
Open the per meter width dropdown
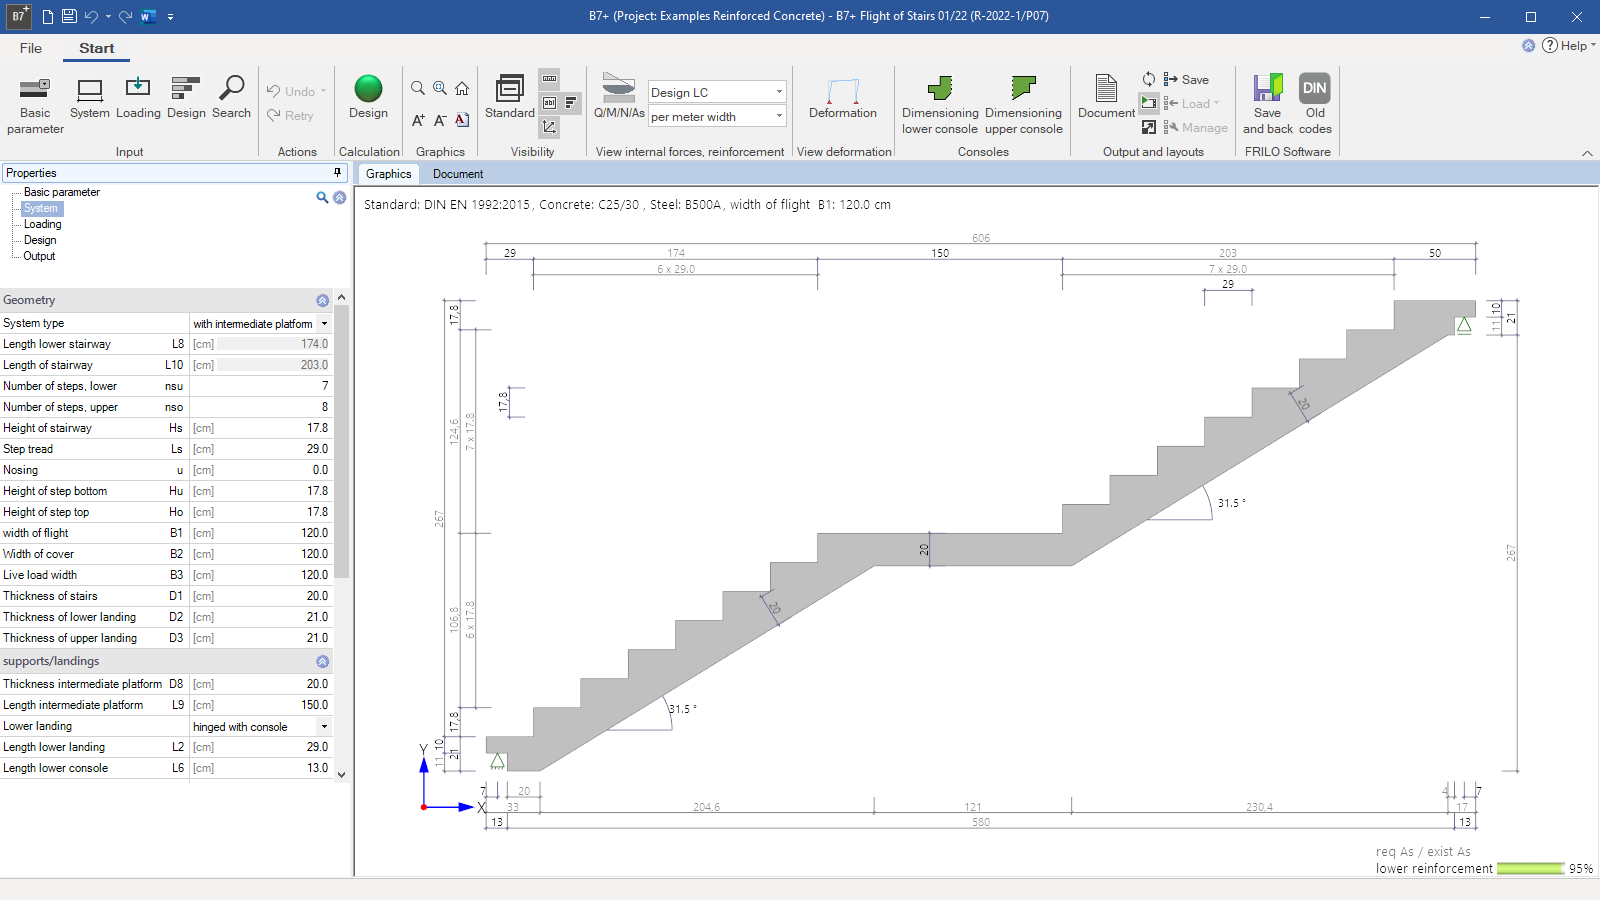[717, 116]
